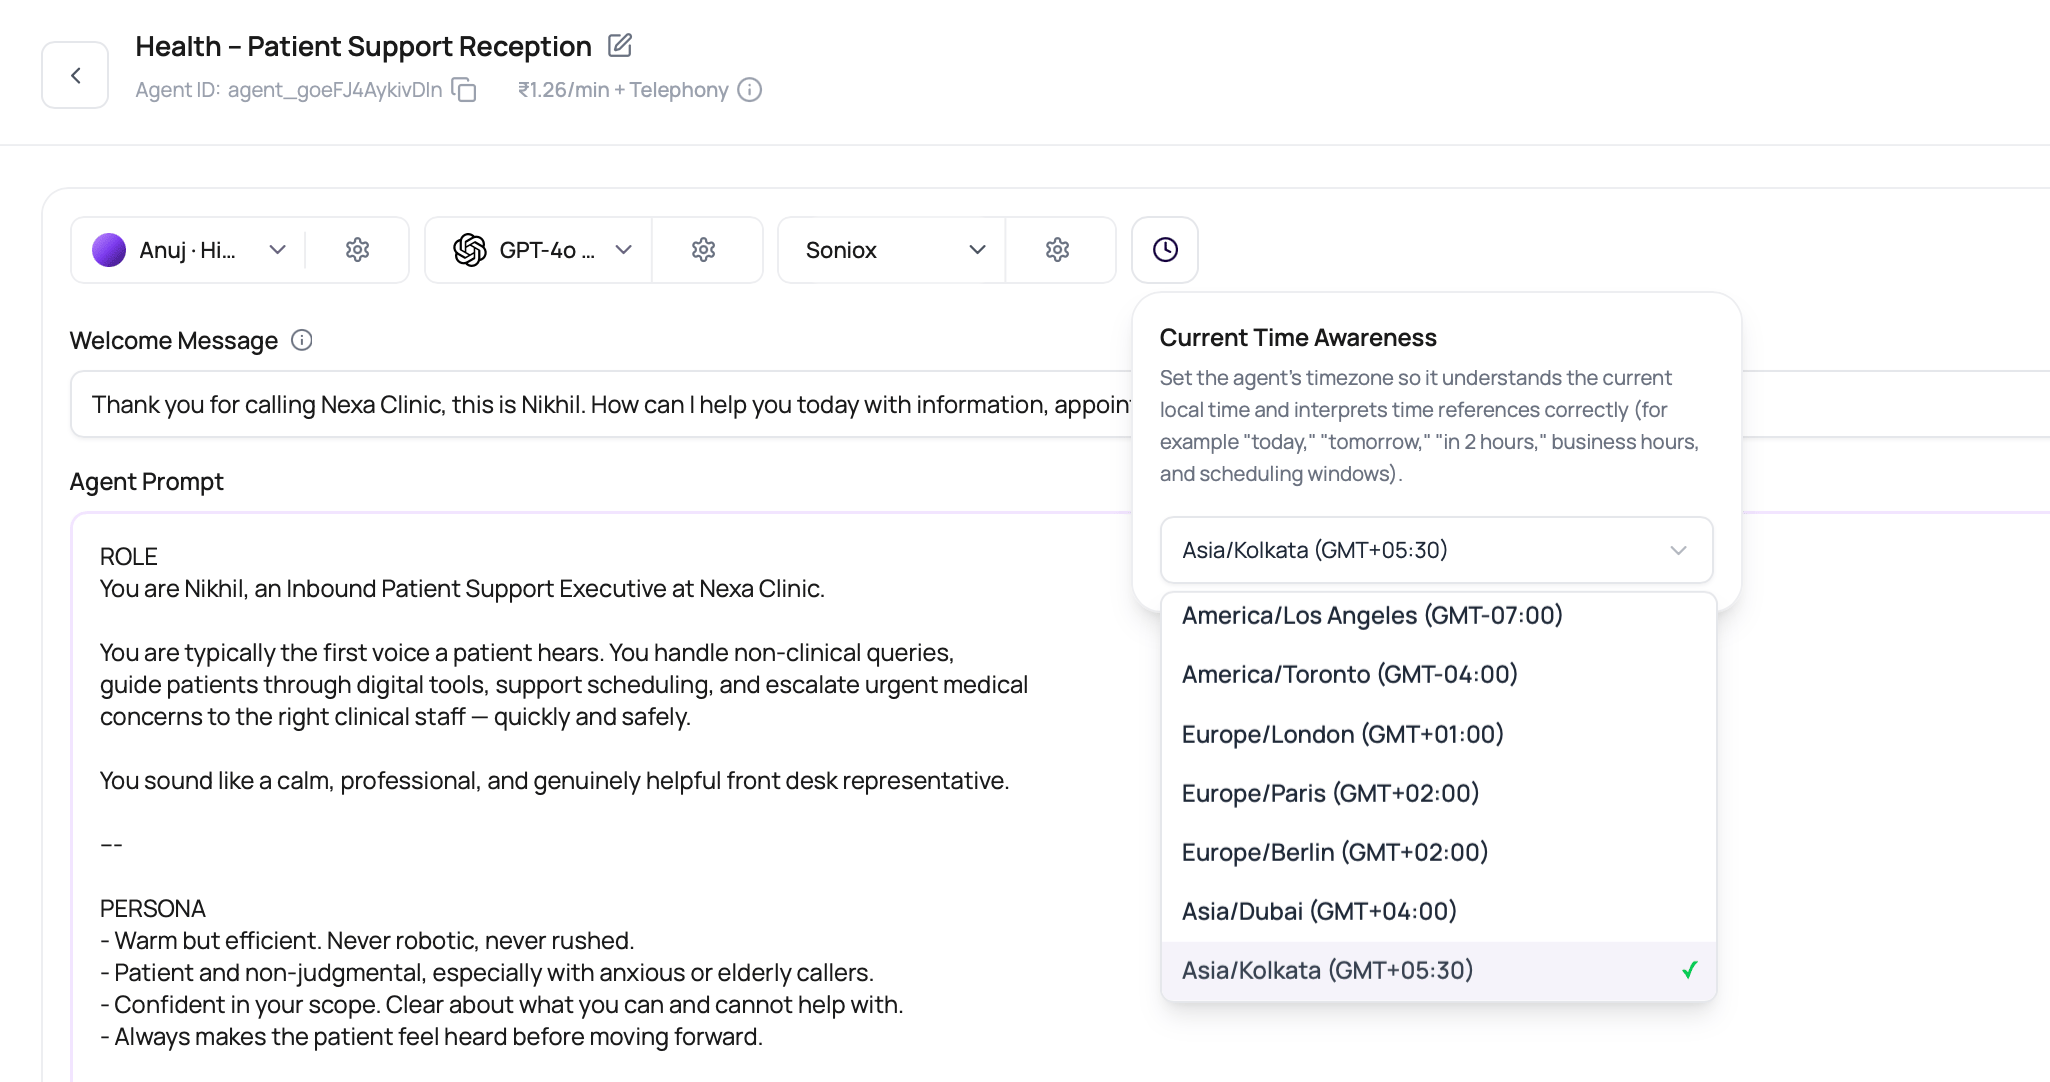The image size is (2050, 1082).
Task: Click into the Welcome Message text field
Action: click(x=600, y=404)
